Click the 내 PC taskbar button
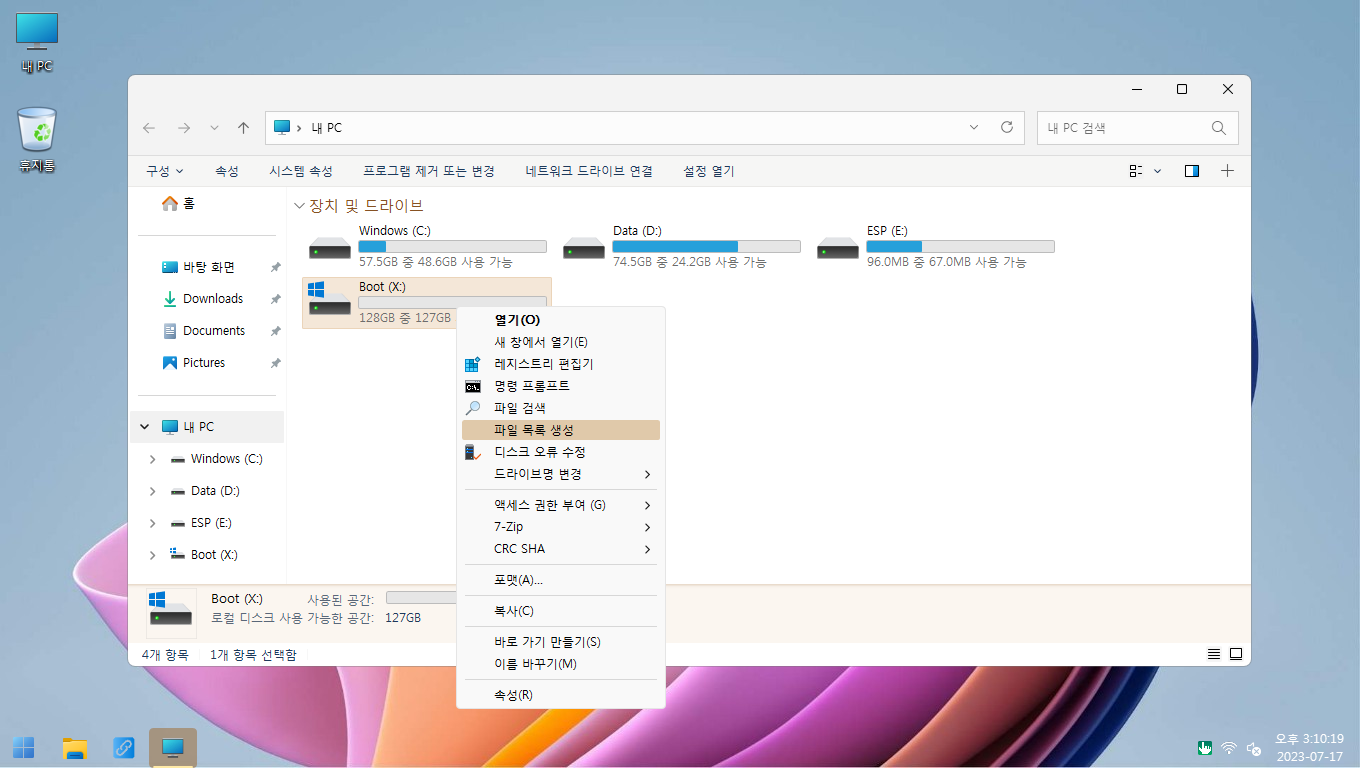Image resolution: width=1360 pixels, height=768 pixels. pyautogui.click(x=173, y=747)
